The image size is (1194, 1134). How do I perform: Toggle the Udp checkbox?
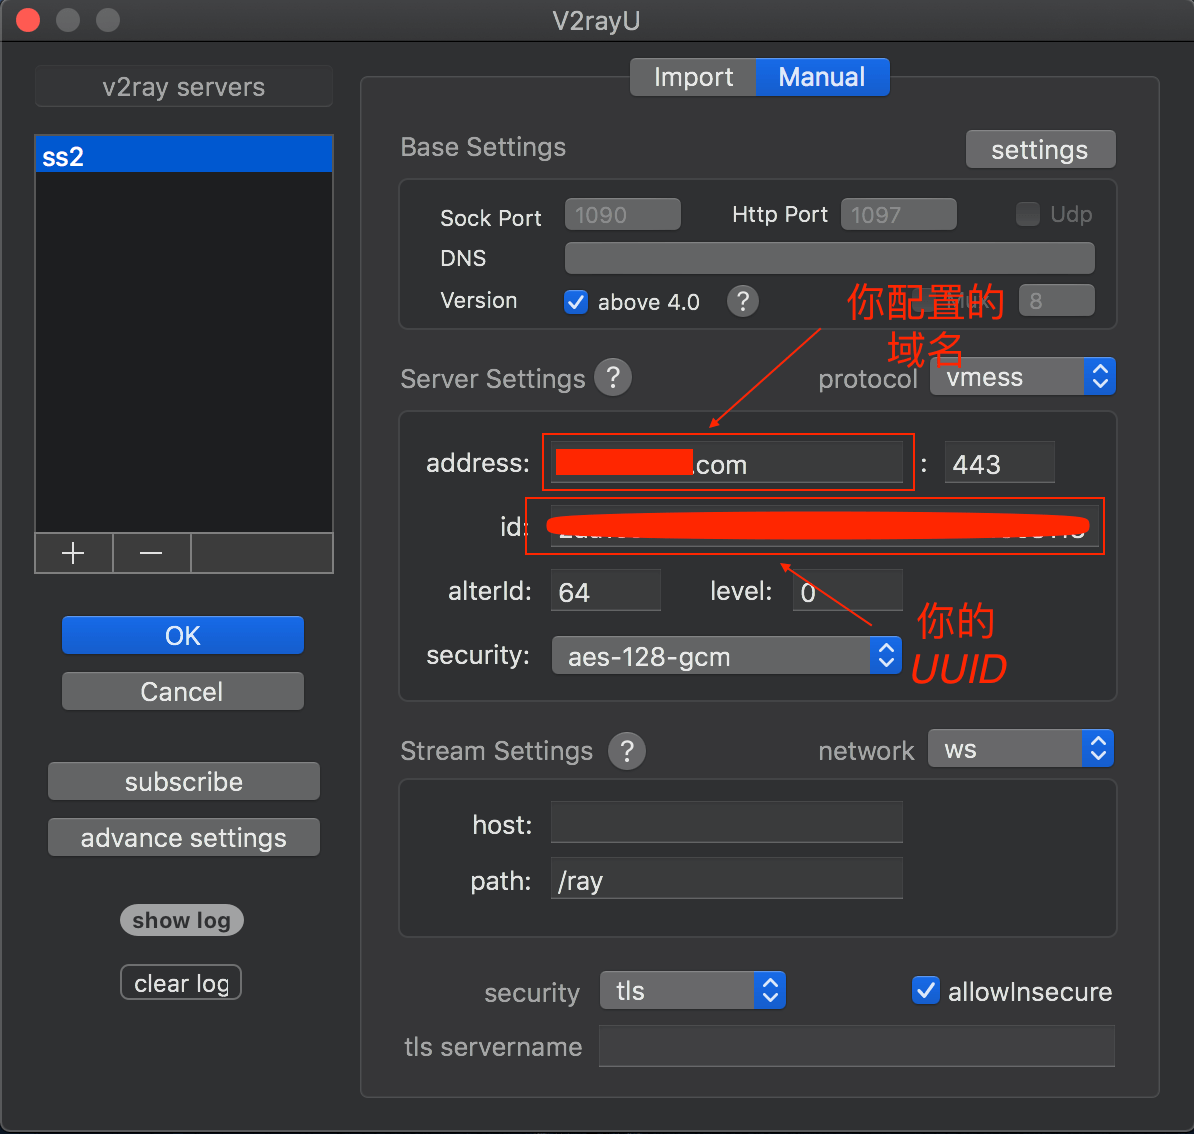pos(1027,214)
